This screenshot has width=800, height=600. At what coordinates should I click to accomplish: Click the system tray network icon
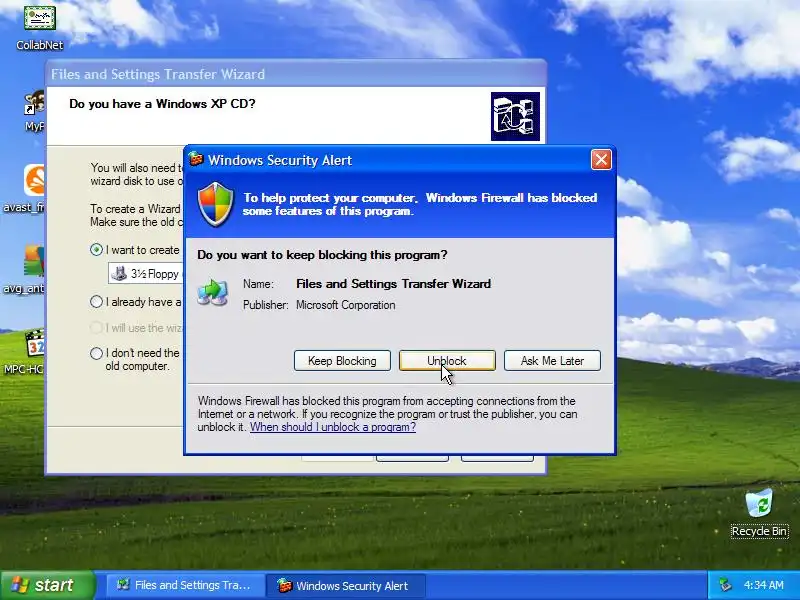tap(724, 585)
